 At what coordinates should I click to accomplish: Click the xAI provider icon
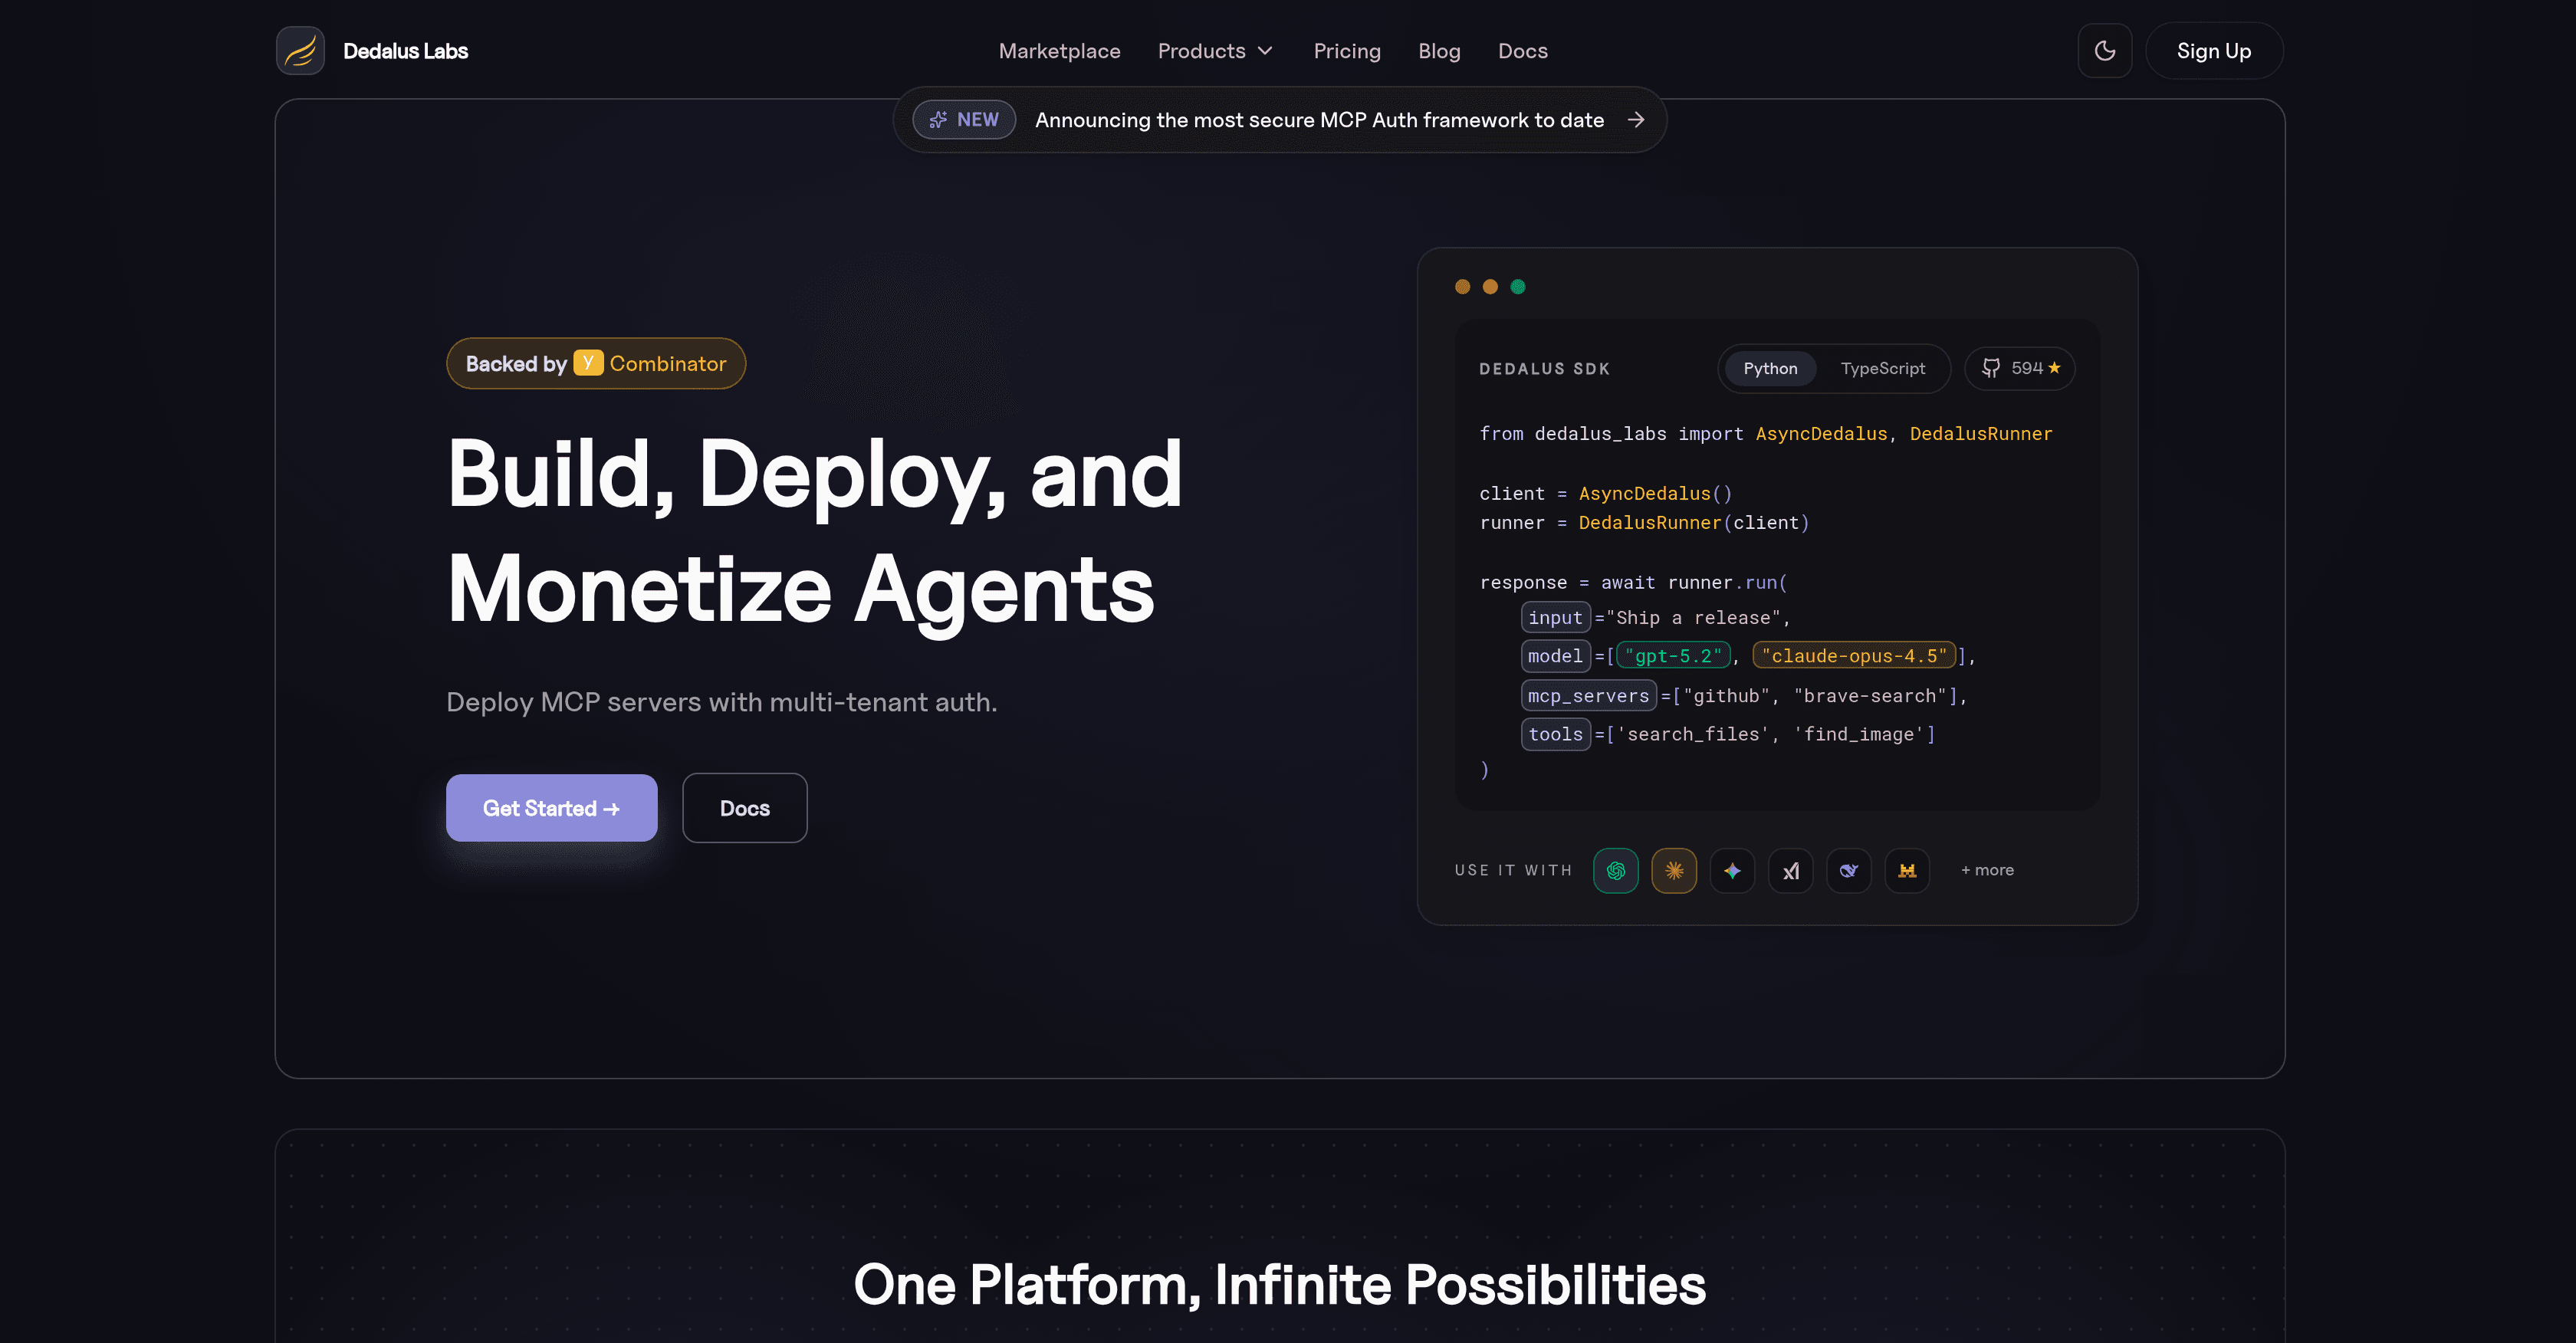[x=1790, y=870]
